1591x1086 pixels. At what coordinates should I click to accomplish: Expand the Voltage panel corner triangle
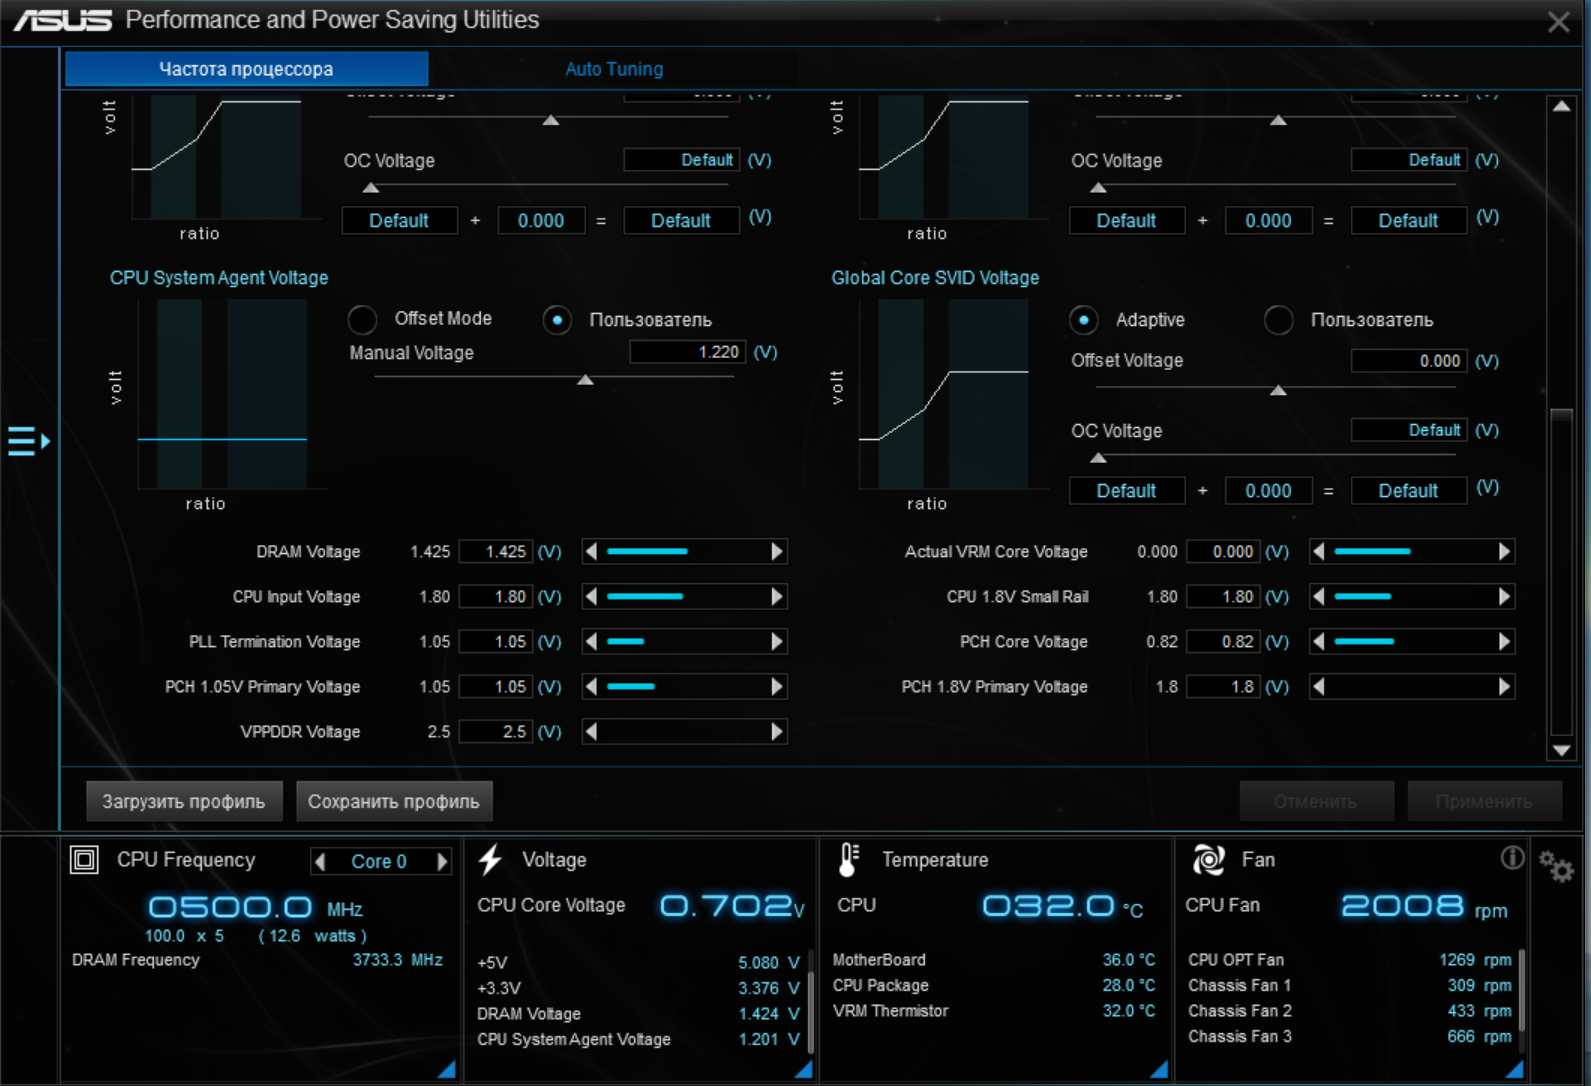coord(803,1069)
